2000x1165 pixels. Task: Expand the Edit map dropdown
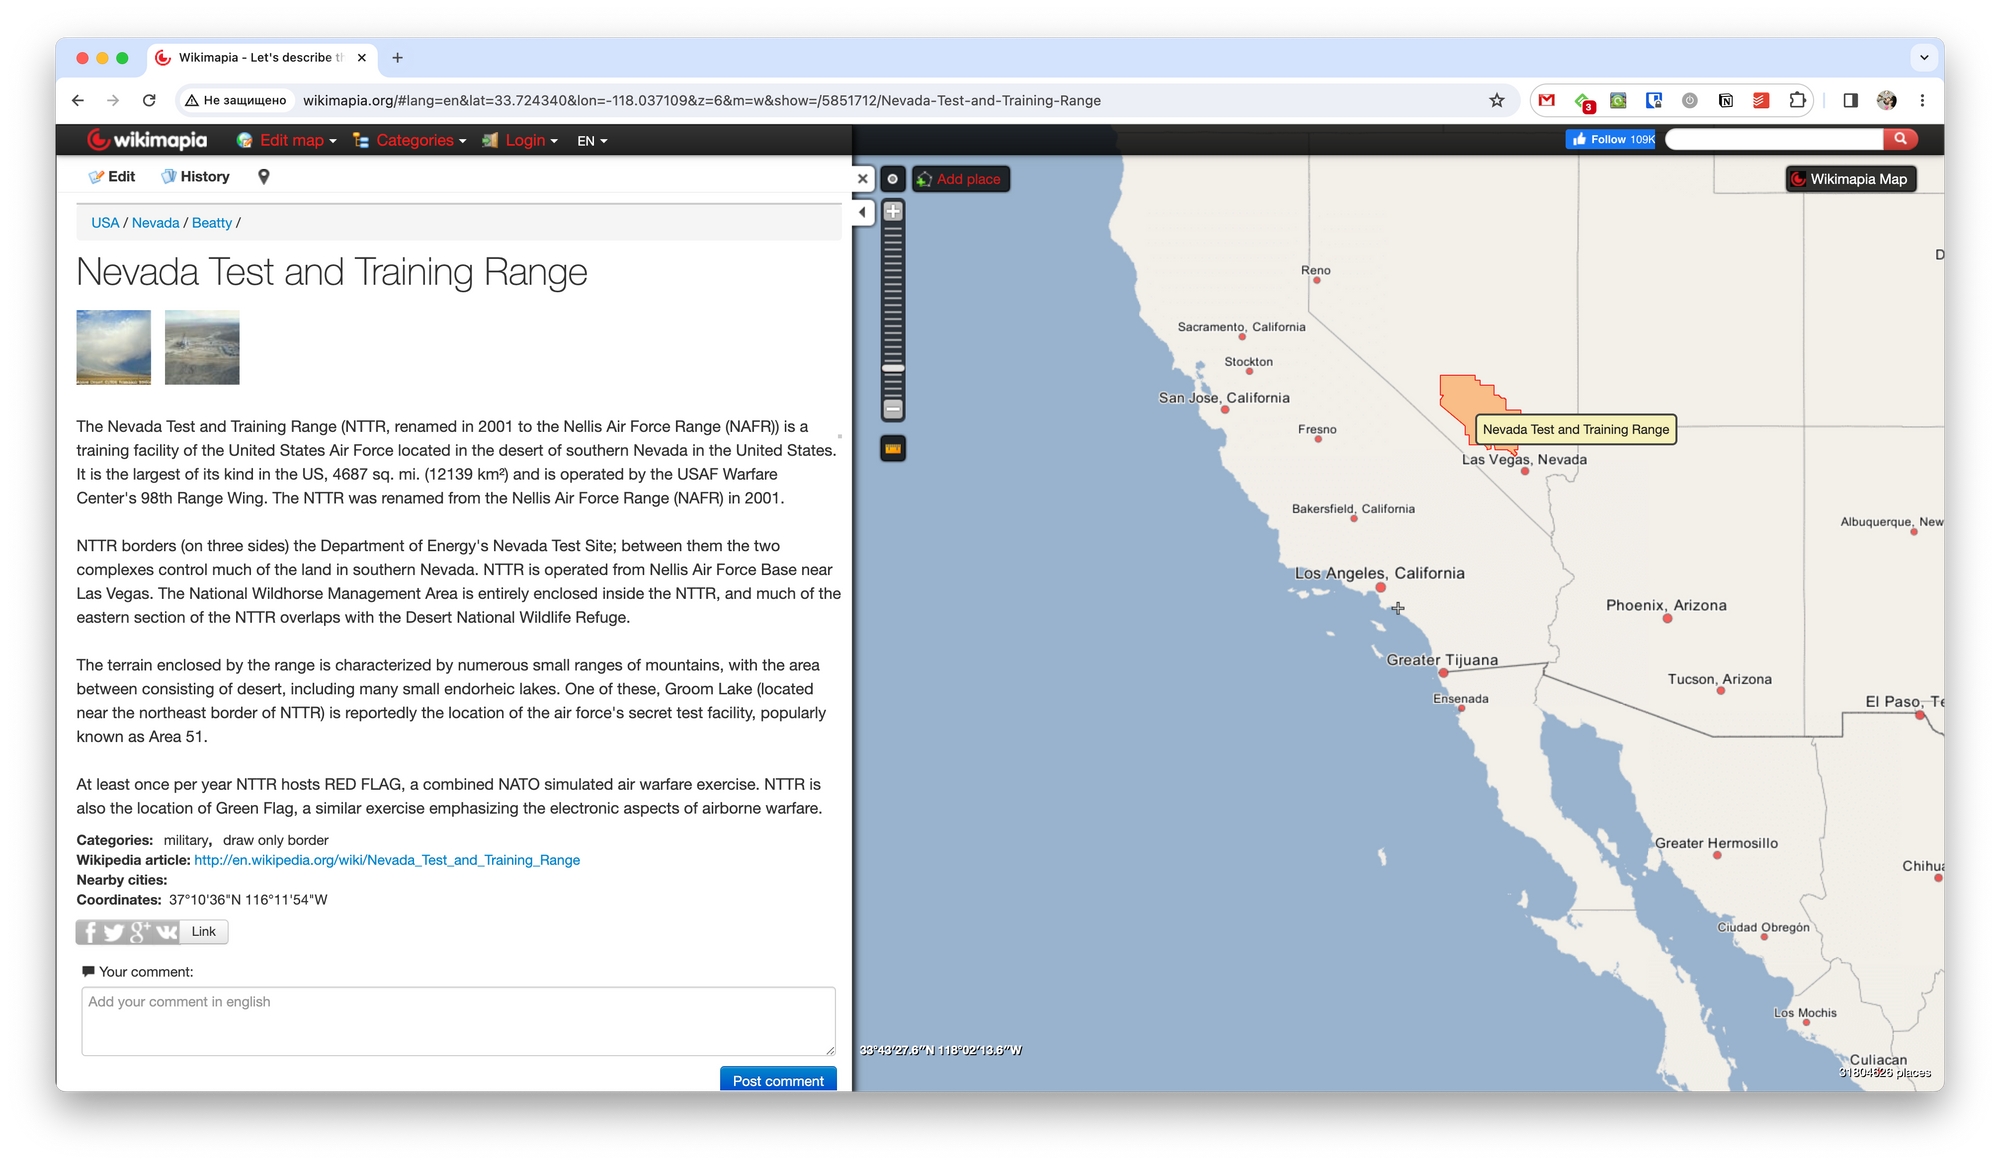click(x=290, y=140)
